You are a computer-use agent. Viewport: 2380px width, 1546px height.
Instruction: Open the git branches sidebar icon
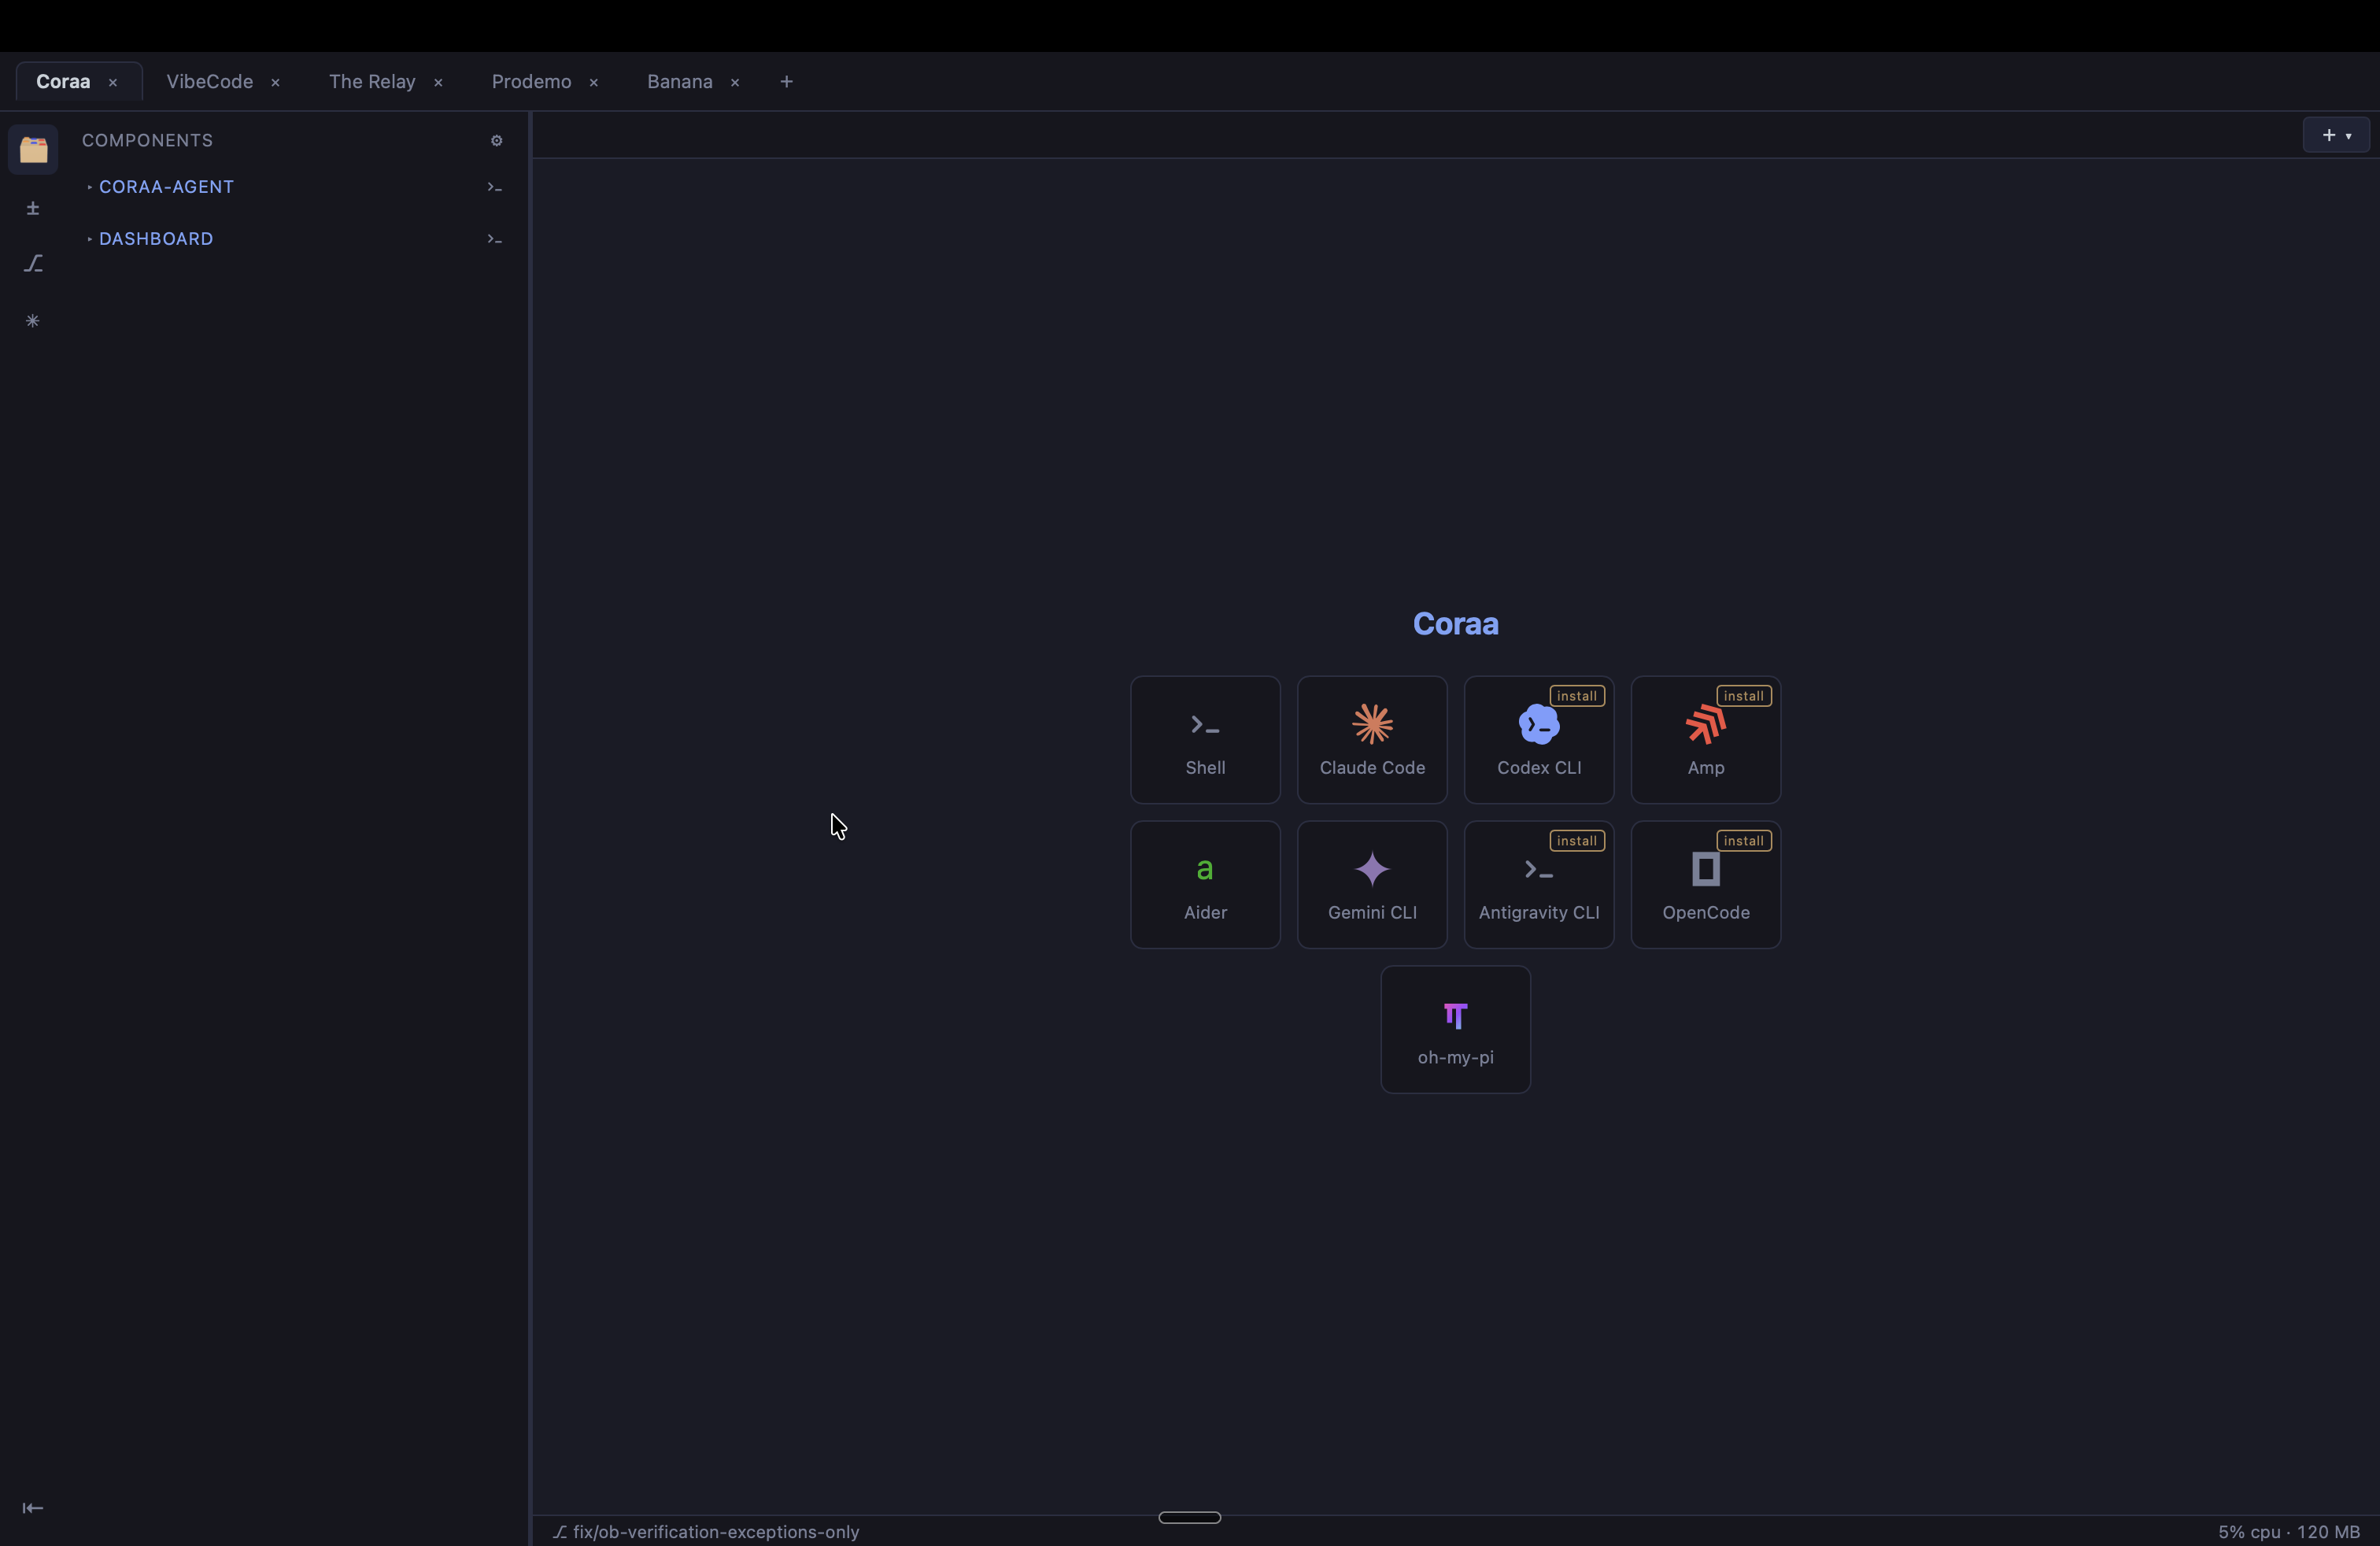coord(33,264)
